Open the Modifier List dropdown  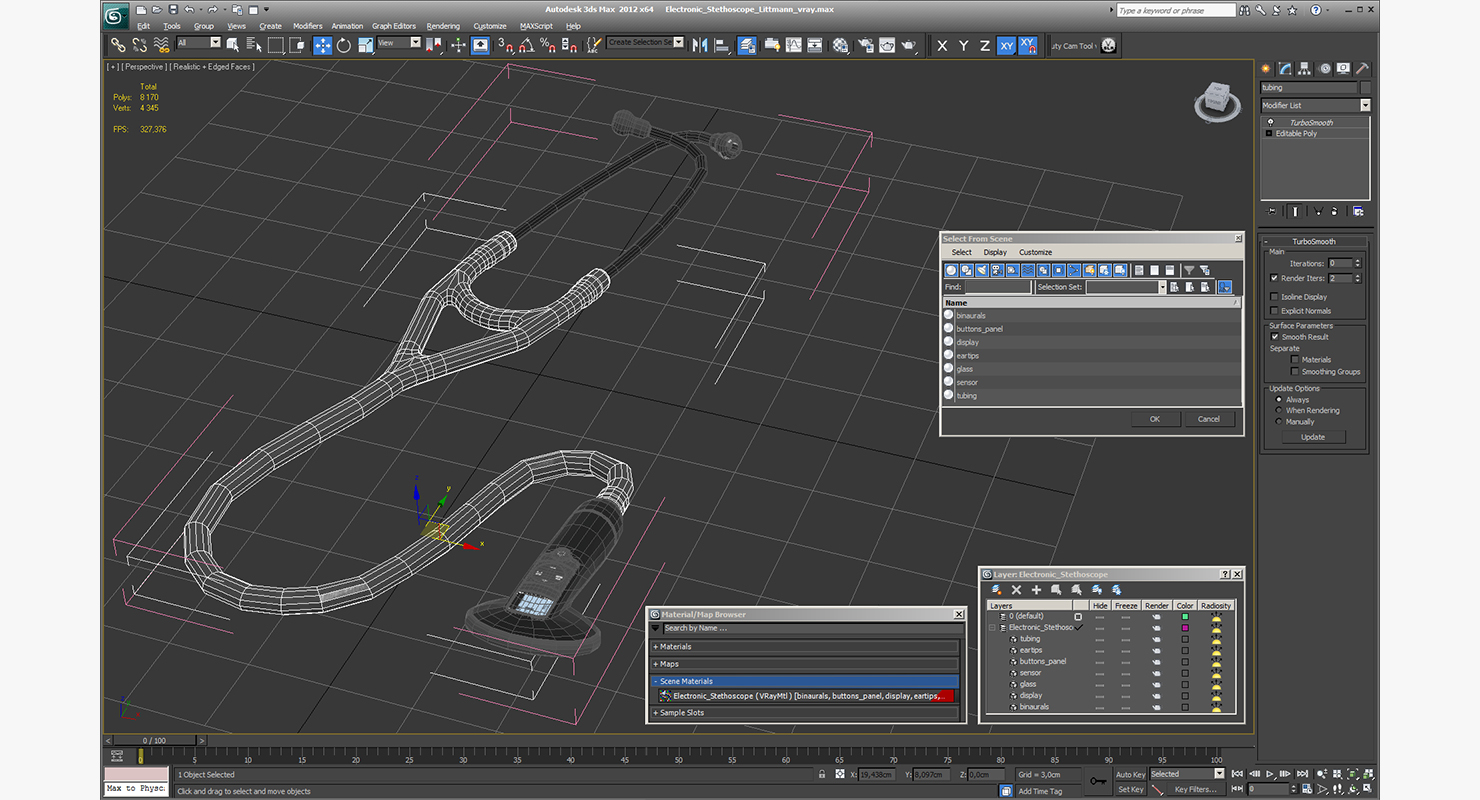pos(1315,105)
